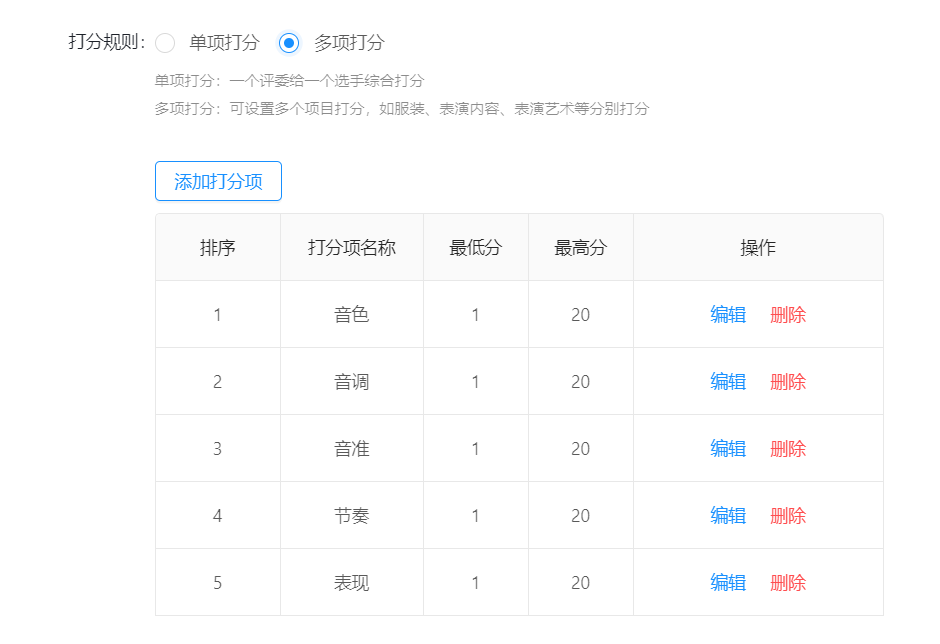Edit the 表现 scoring item
Image resolution: width=940 pixels, height=644 pixels.
[728, 583]
